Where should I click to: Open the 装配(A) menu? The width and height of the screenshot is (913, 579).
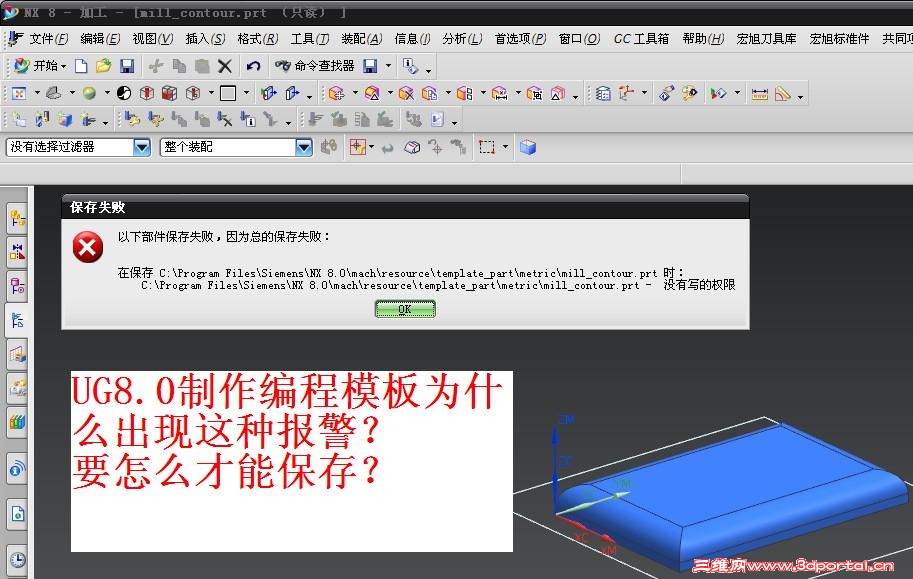(362, 39)
